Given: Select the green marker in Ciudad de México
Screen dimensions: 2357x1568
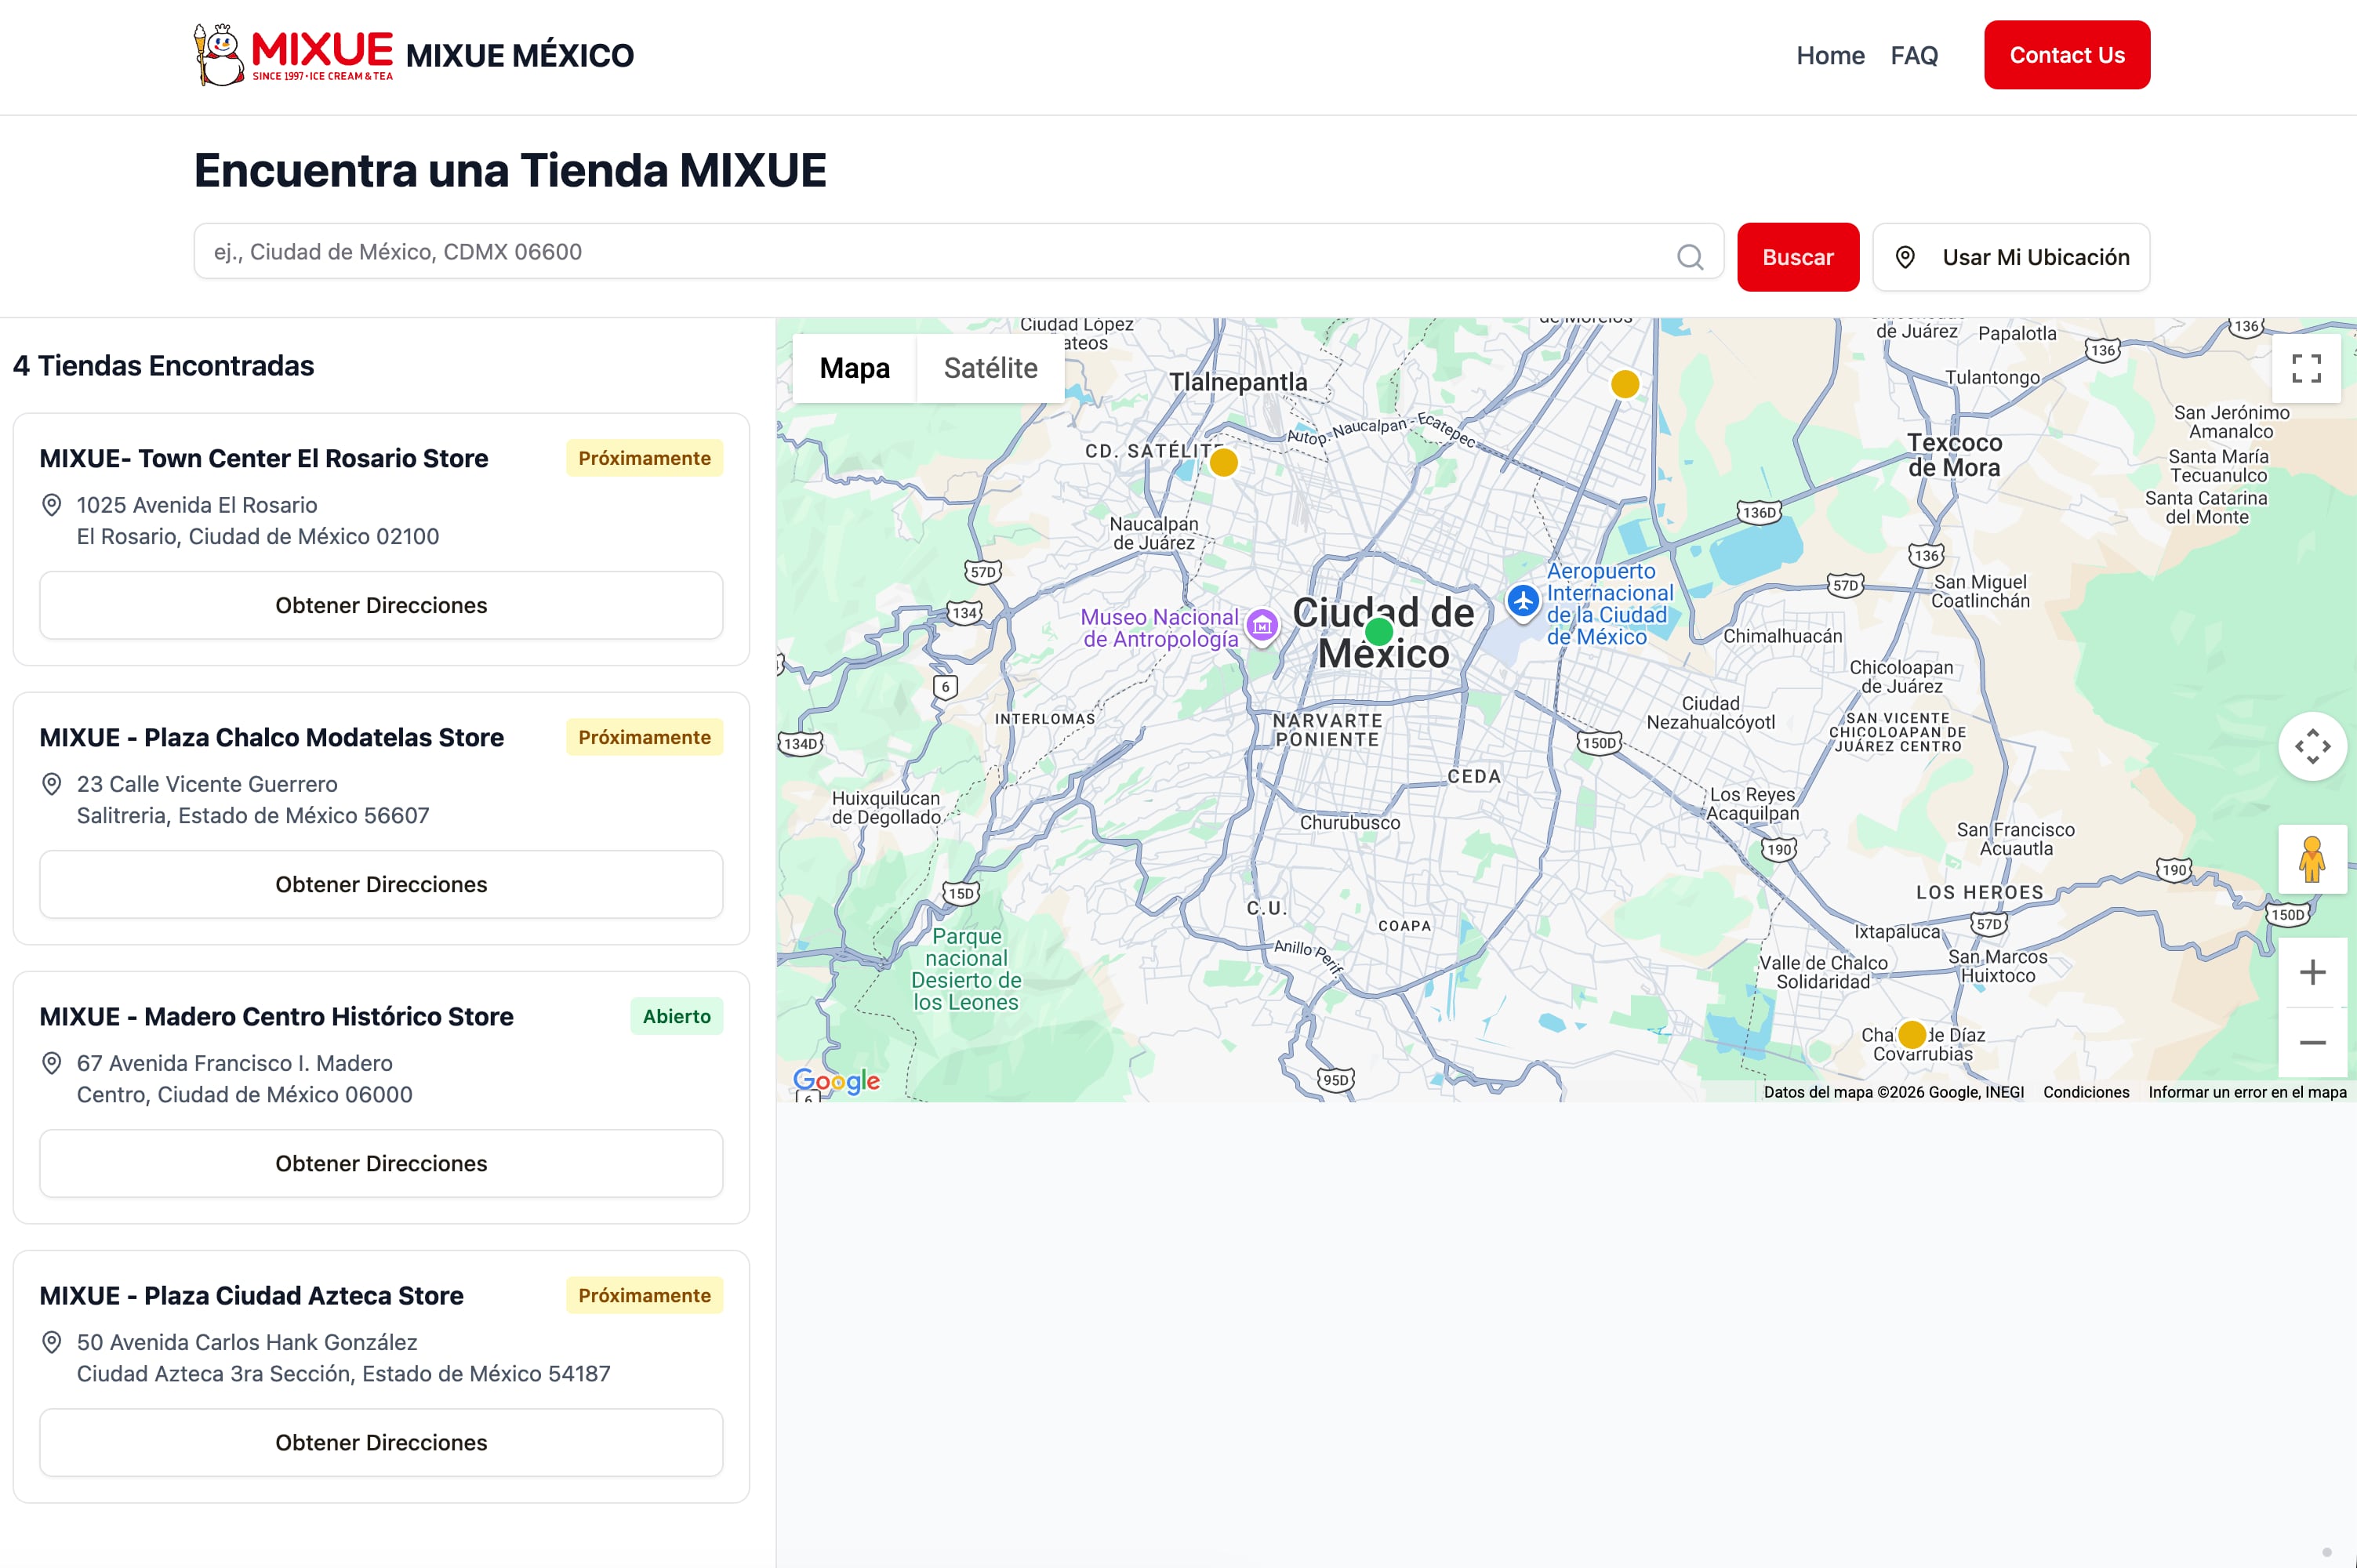Looking at the screenshot, I should click(x=1380, y=630).
